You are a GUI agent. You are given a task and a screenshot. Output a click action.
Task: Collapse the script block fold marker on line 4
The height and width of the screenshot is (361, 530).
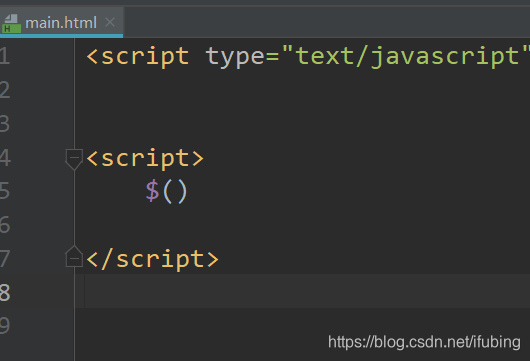[x=74, y=159]
